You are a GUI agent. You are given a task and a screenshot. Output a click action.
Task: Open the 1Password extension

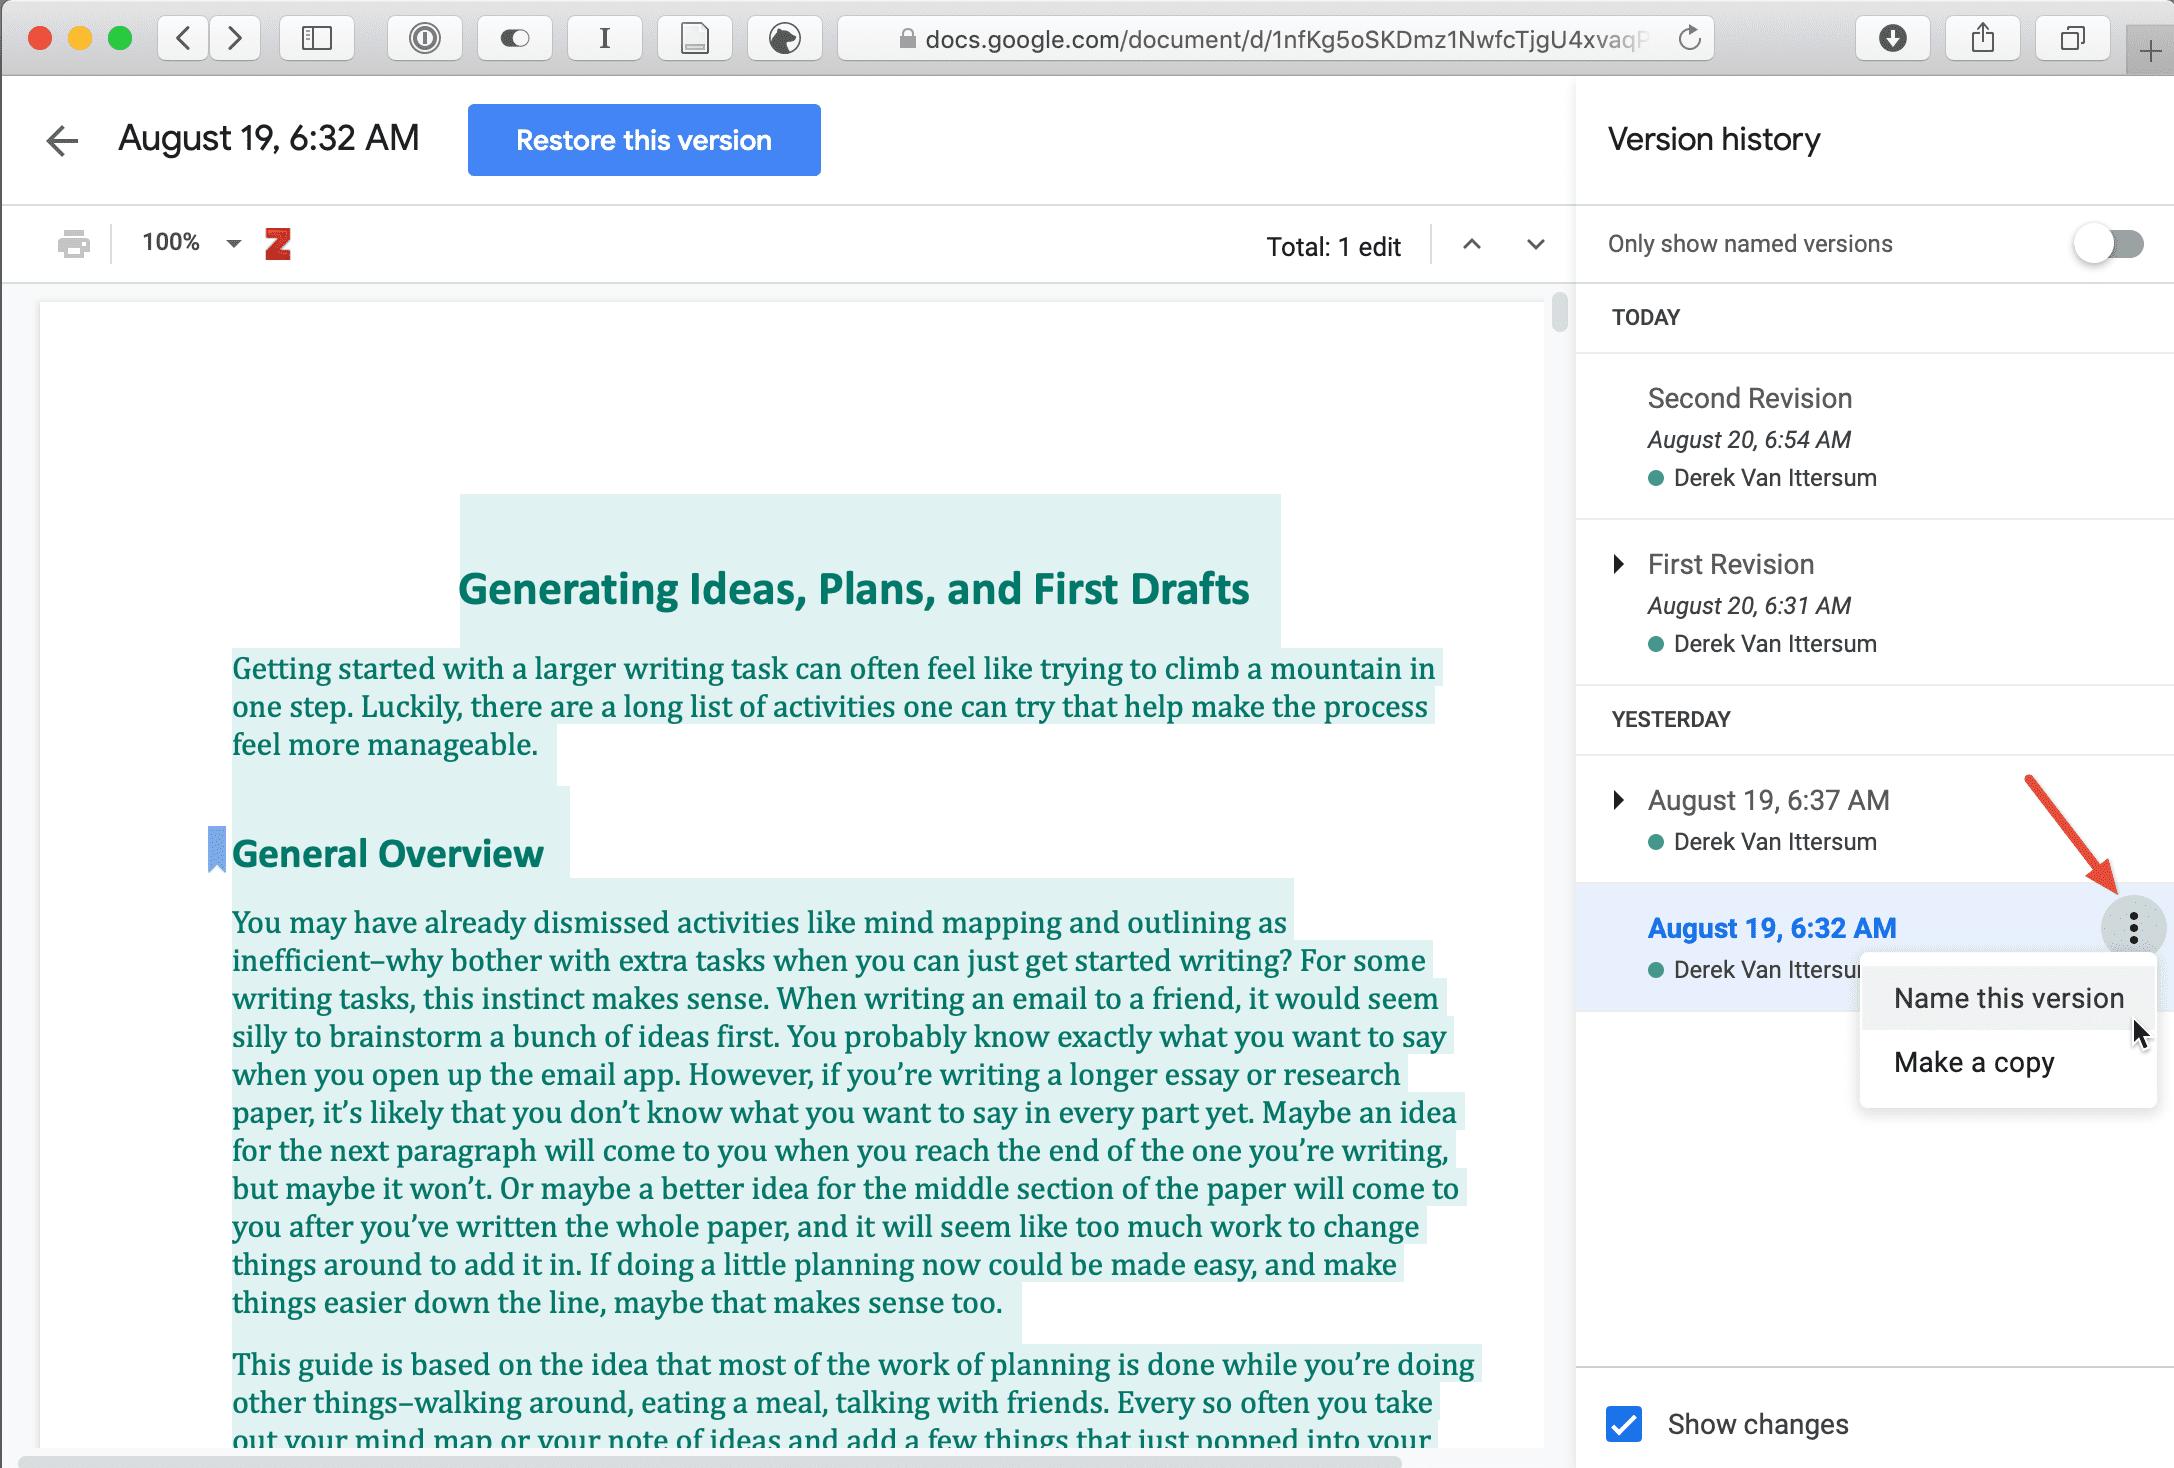pos(425,39)
